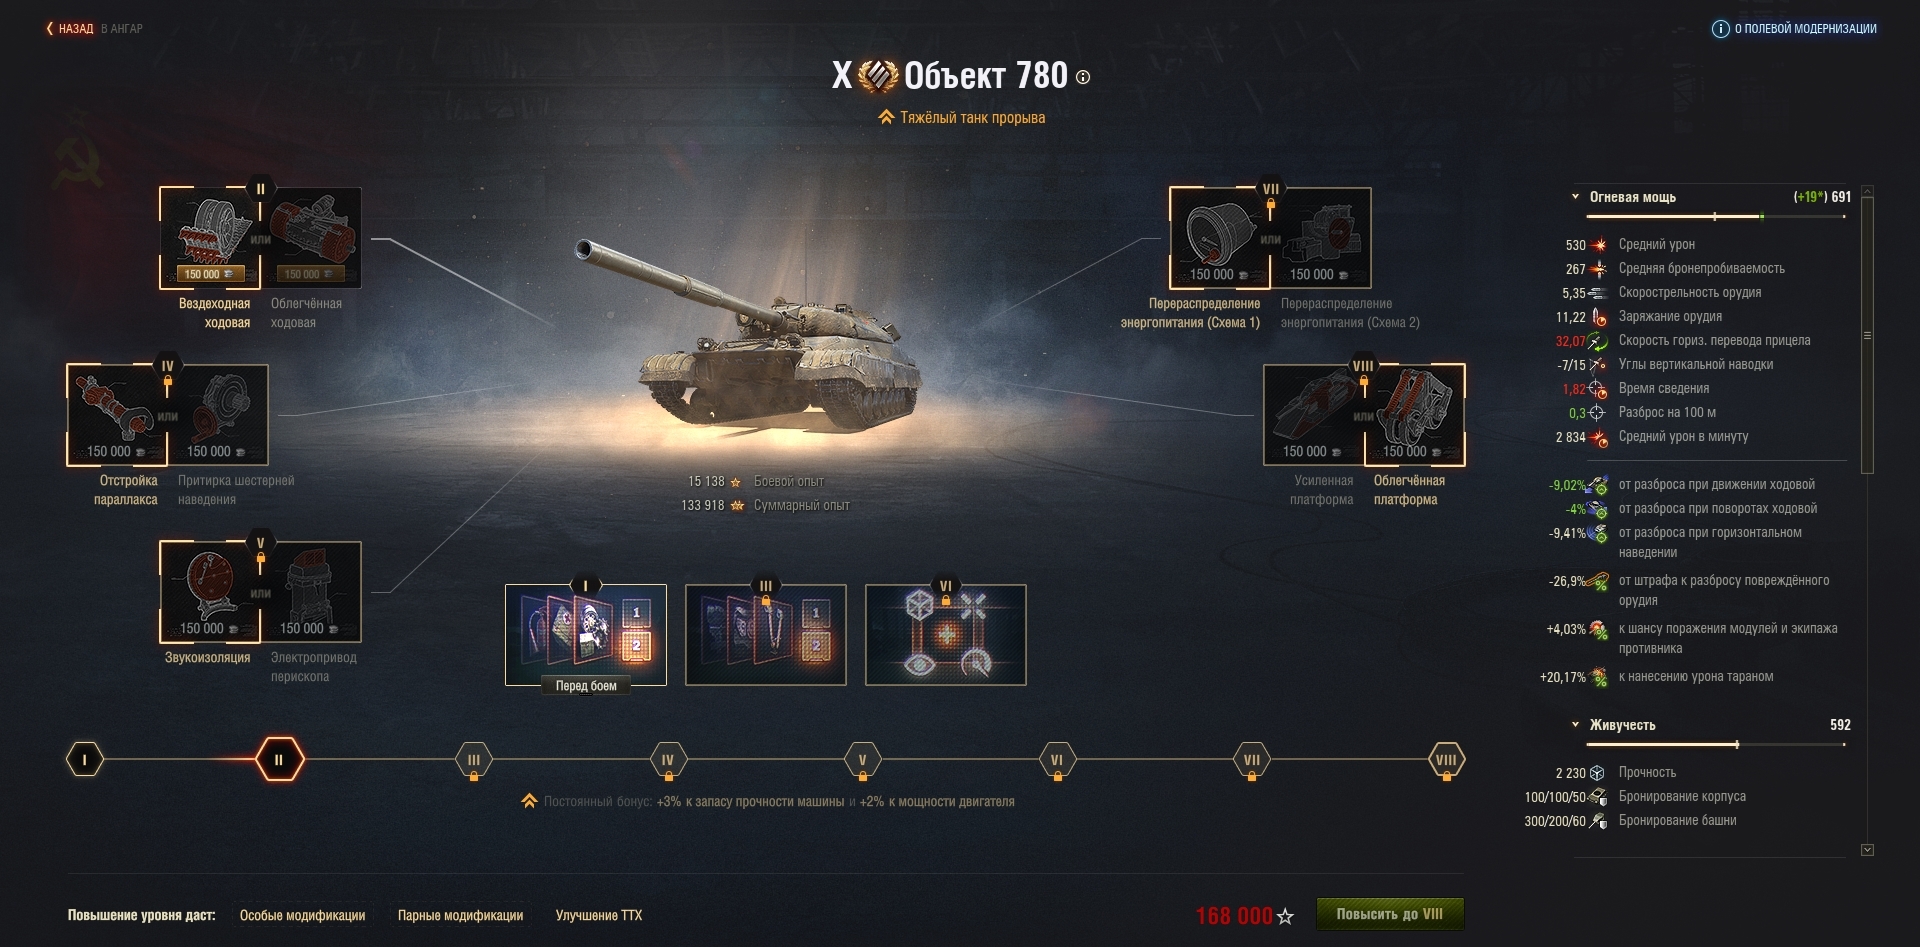This screenshot has height=947, width=1920.
Task: Go back via Назад в ангар
Action: tap(95, 29)
